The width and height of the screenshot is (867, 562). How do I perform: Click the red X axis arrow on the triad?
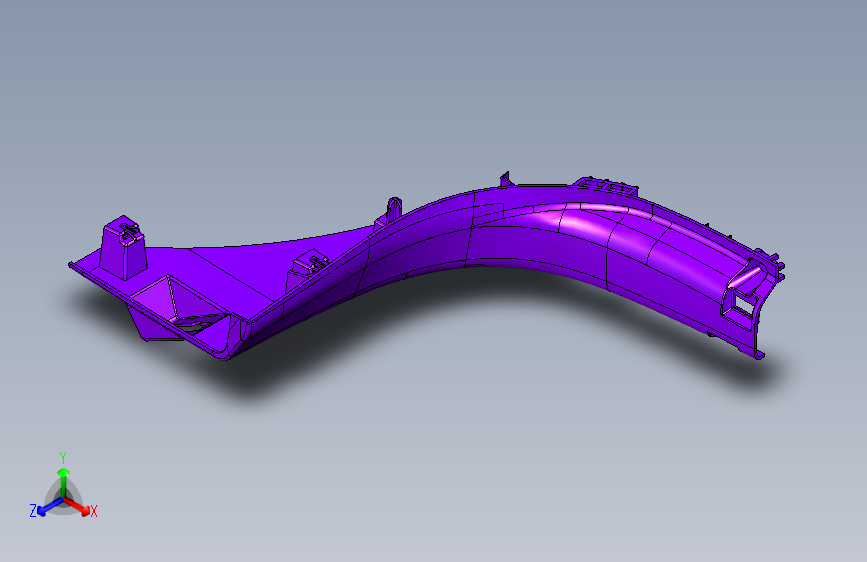coord(77,506)
